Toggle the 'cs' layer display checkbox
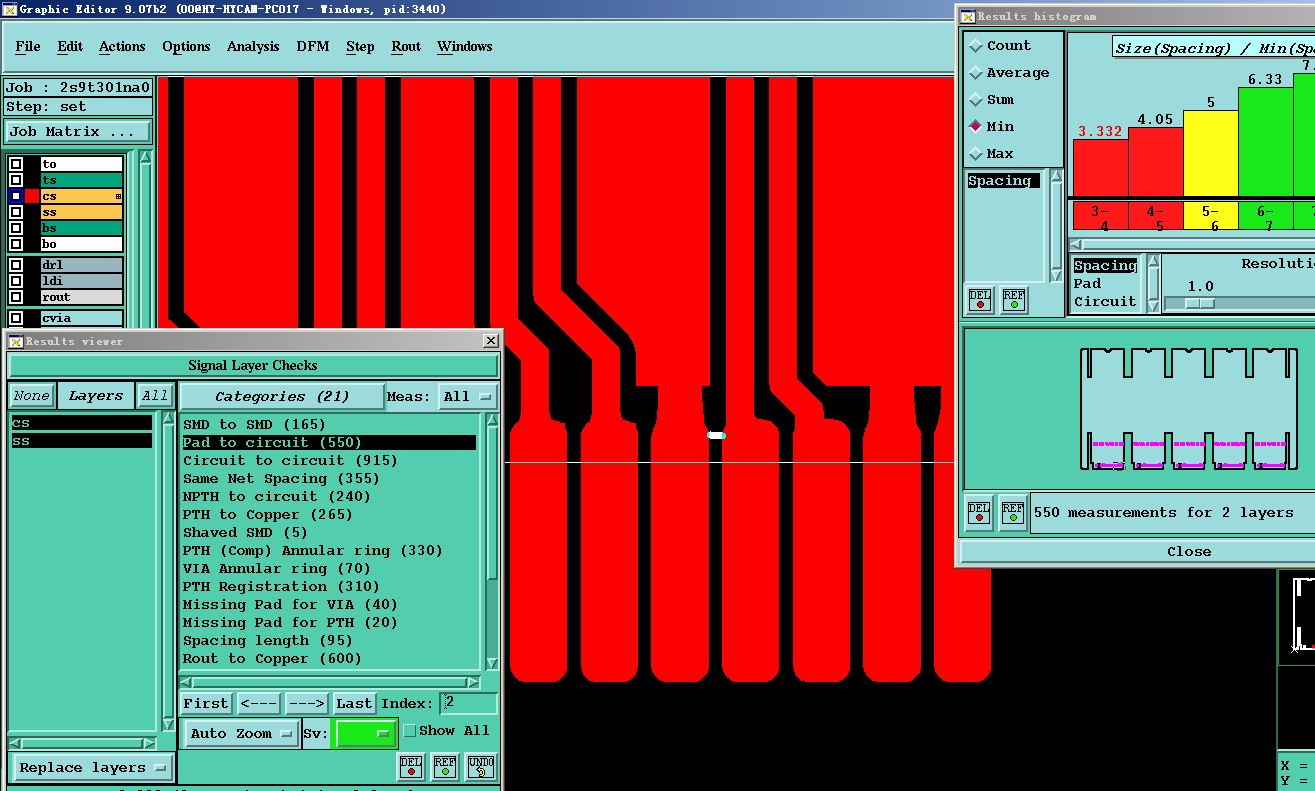Image resolution: width=1315 pixels, height=791 pixels. tap(16, 196)
